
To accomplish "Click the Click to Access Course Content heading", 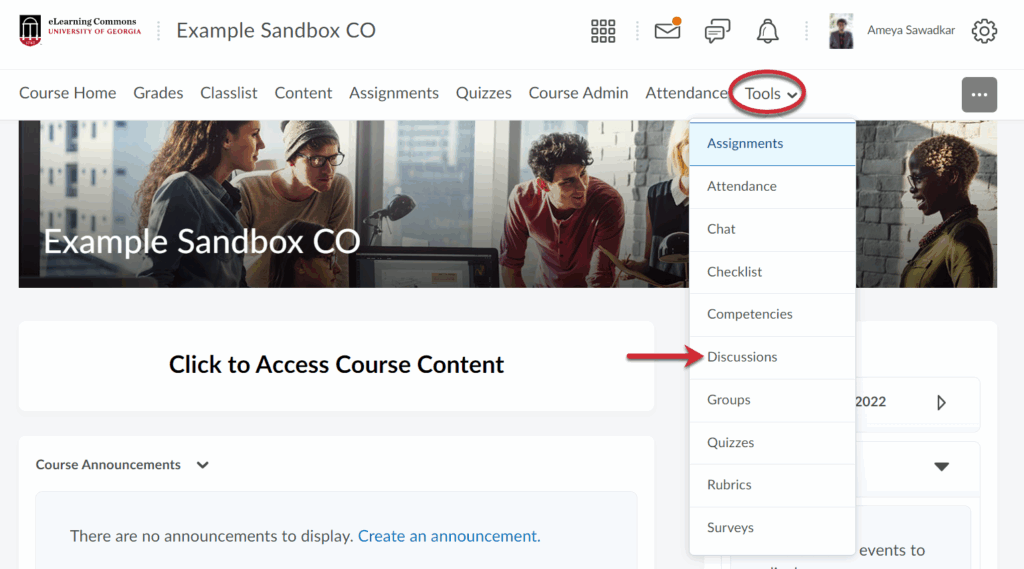I will [x=336, y=365].
